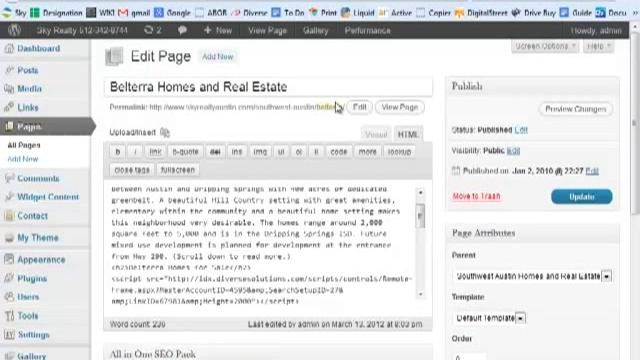Switch to the Visual editor tab

(x=376, y=134)
